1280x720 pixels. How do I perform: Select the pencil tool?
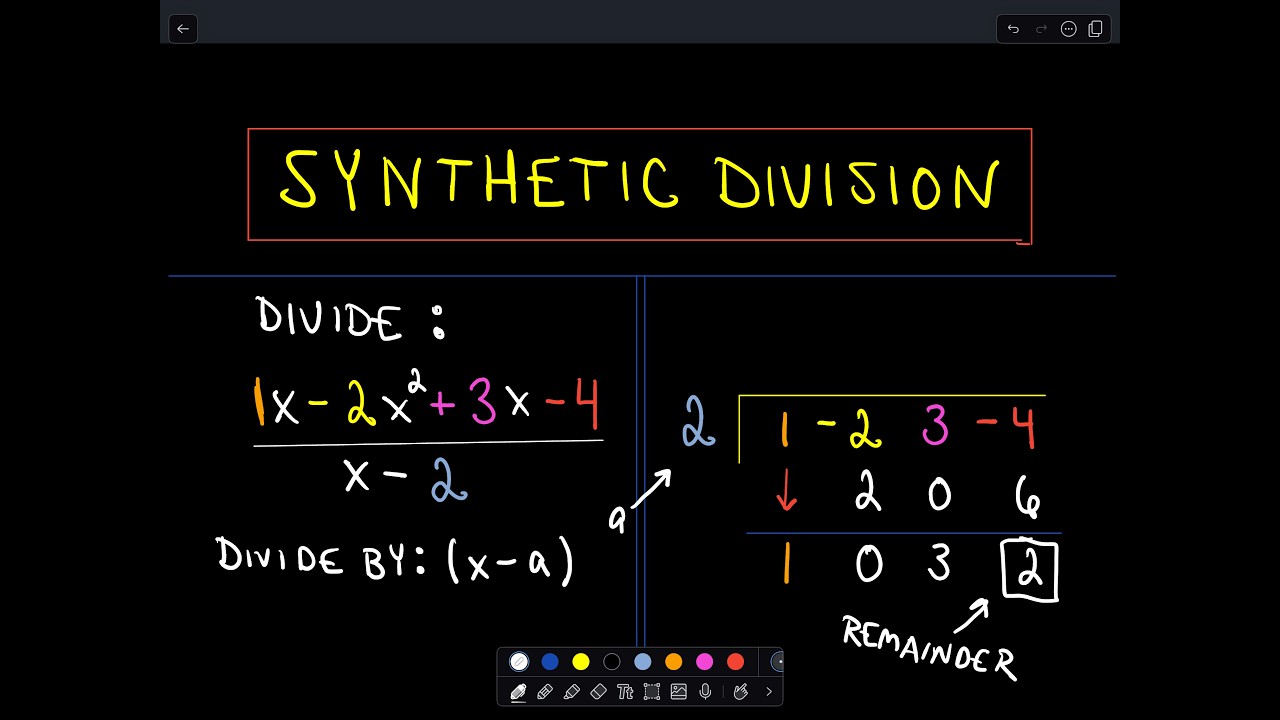pyautogui.click(x=545, y=691)
